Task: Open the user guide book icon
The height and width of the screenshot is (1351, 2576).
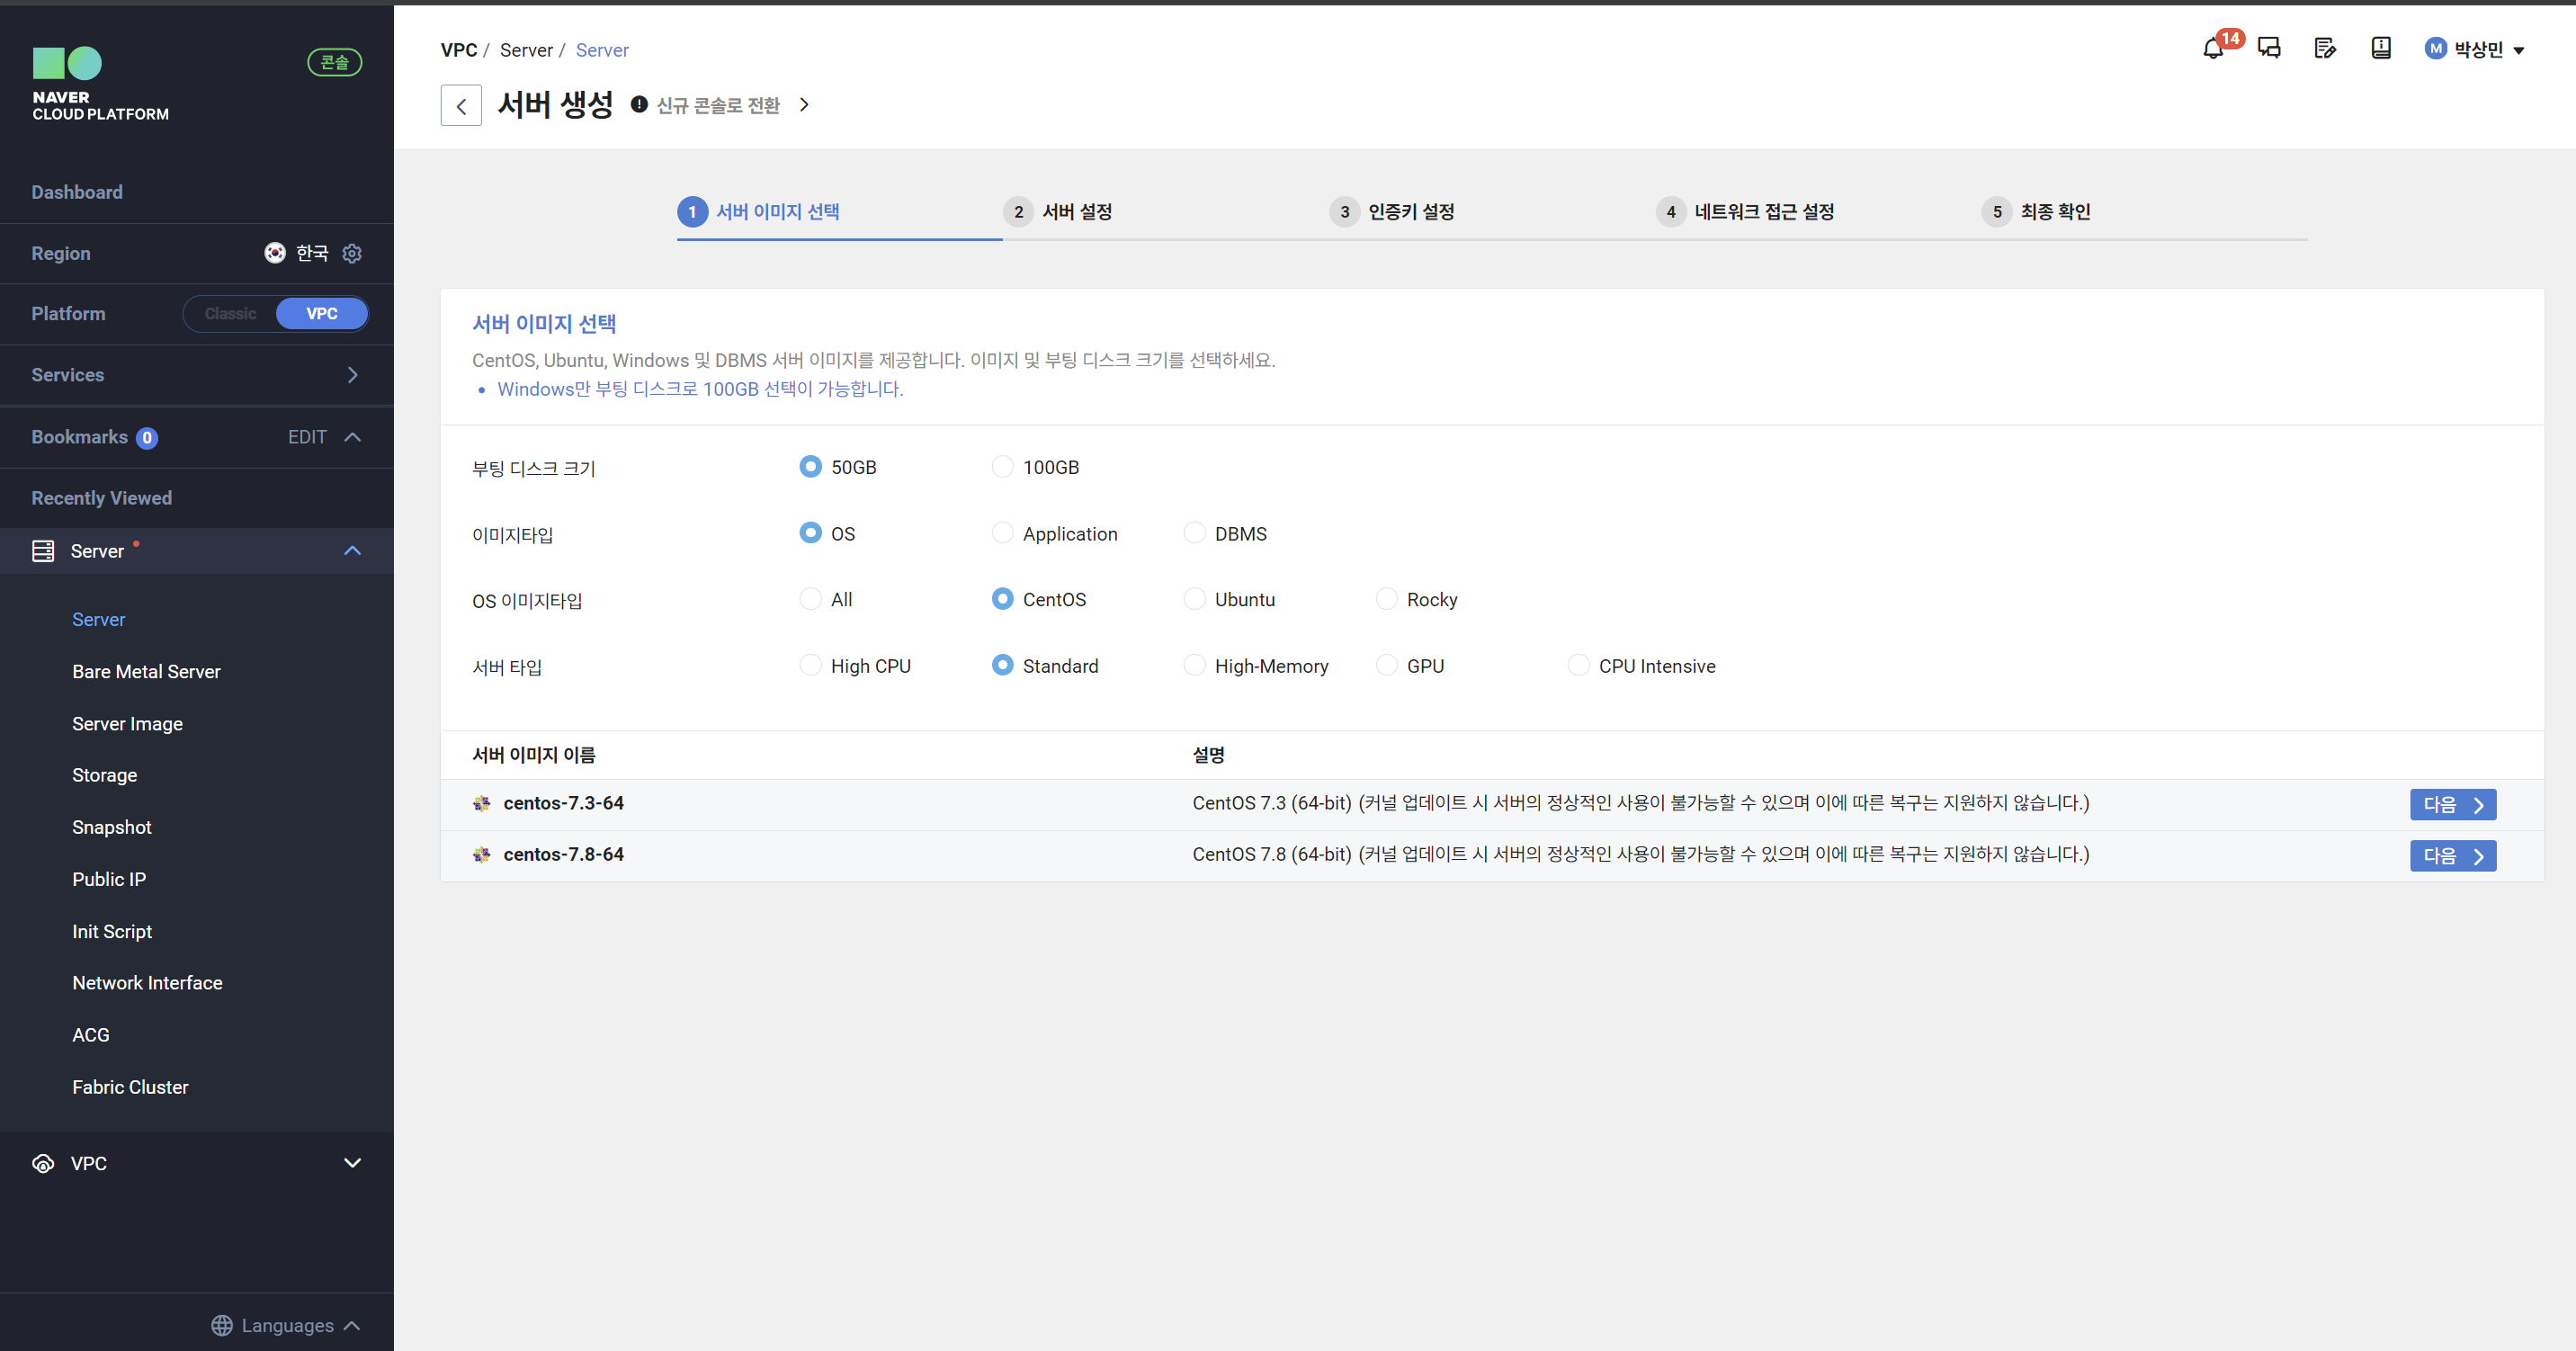Action: pos(2381,49)
